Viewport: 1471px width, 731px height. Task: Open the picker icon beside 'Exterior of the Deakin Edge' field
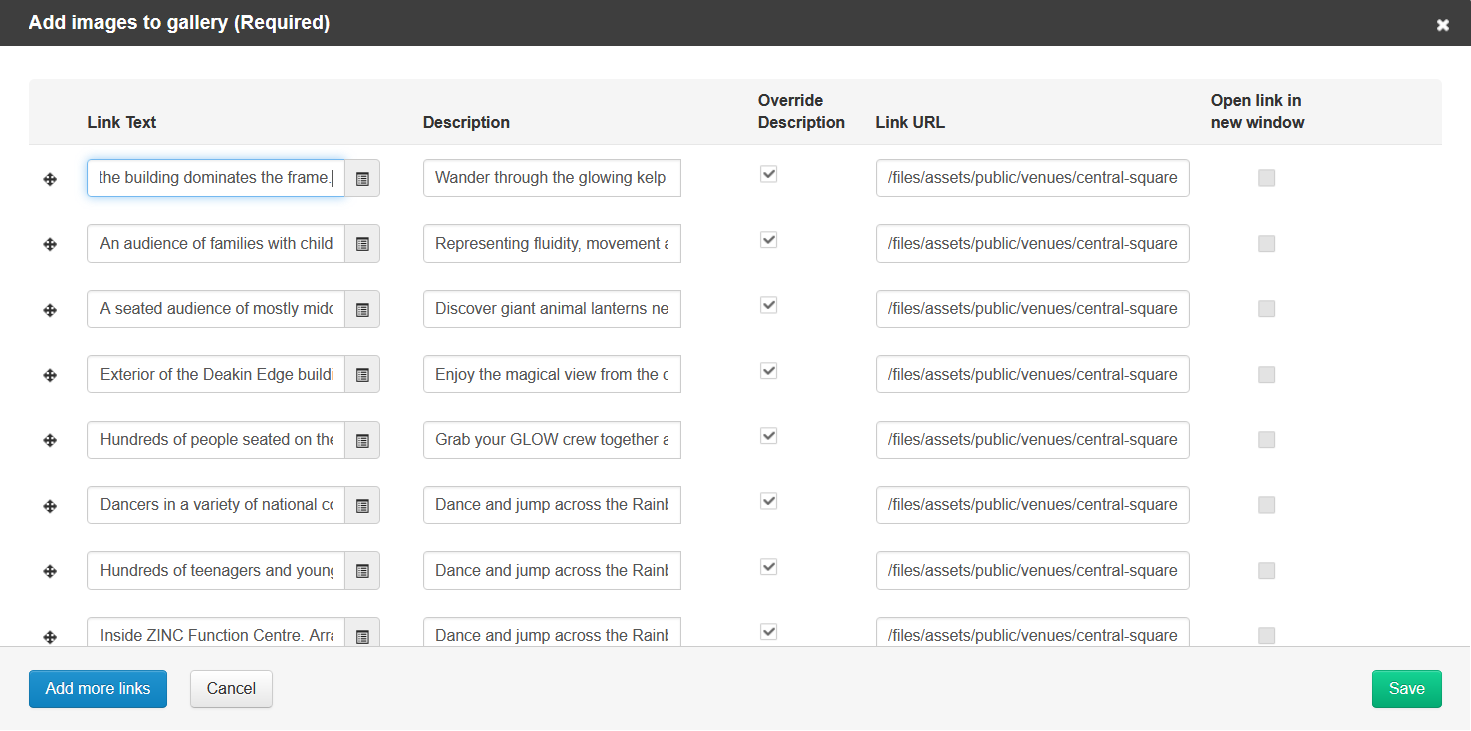pos(362,375)
